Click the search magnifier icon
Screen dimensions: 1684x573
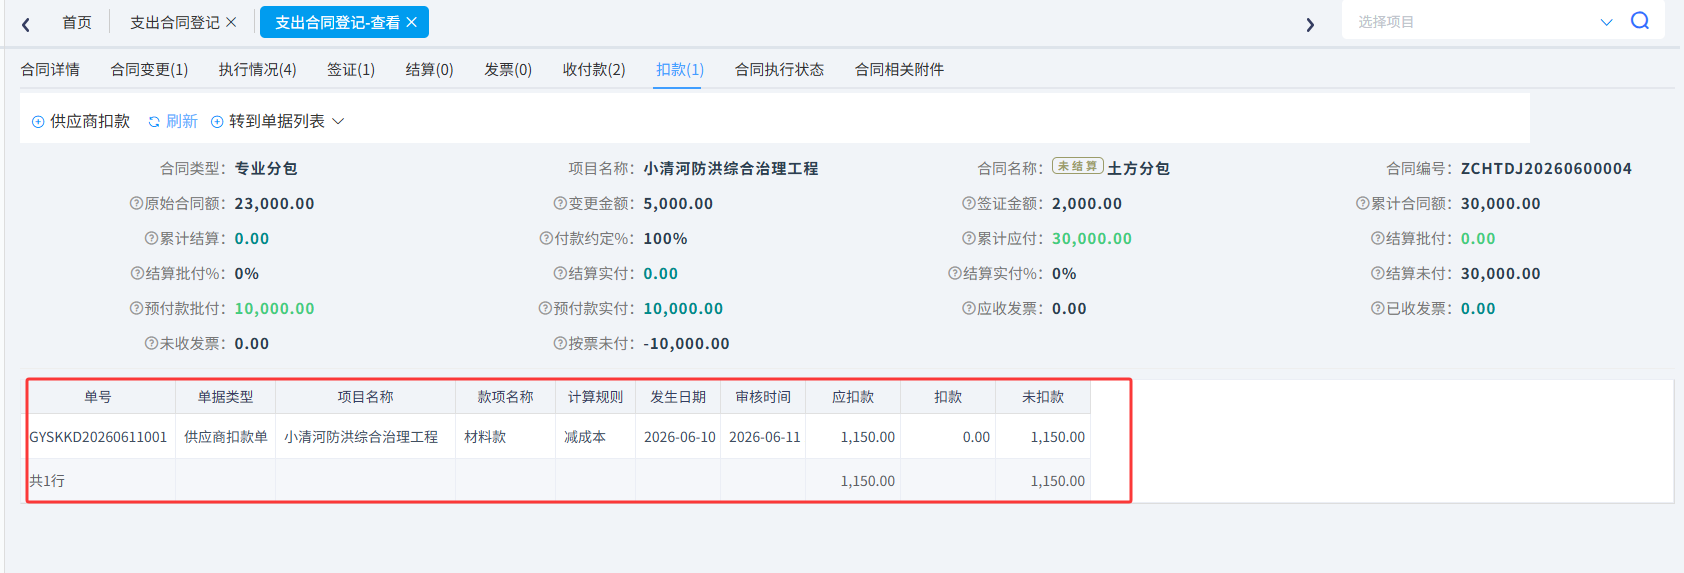pos(1640,21)
